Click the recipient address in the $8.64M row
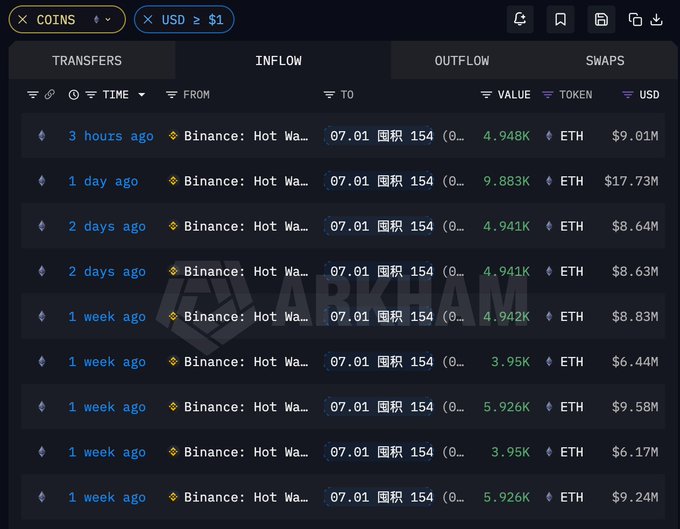The height and width of the screenshot is (529, 680). [x=379, y=226]
